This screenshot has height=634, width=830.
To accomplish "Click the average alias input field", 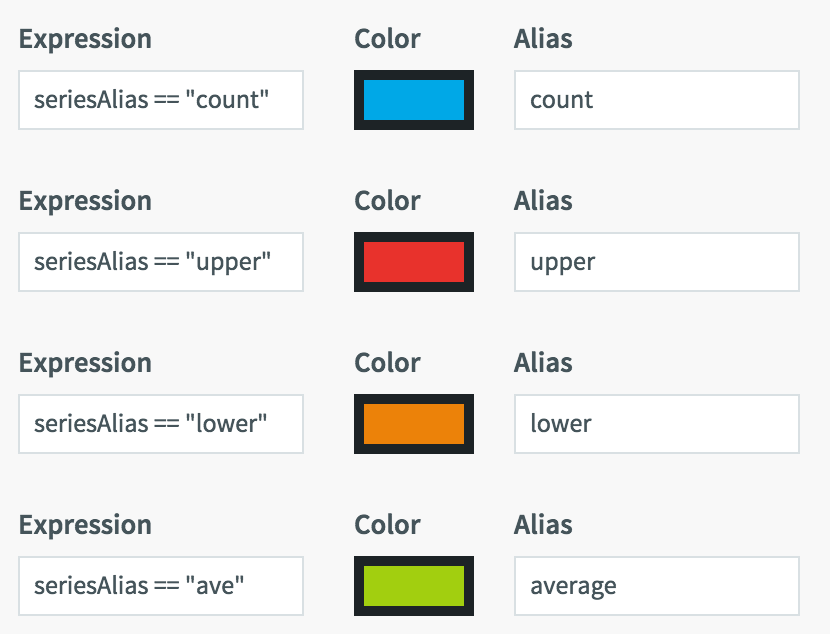I will coord(655,586).
